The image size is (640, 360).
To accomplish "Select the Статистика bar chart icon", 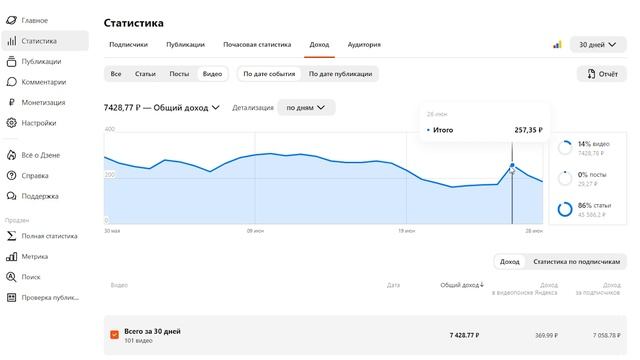I will coord(12,41).
